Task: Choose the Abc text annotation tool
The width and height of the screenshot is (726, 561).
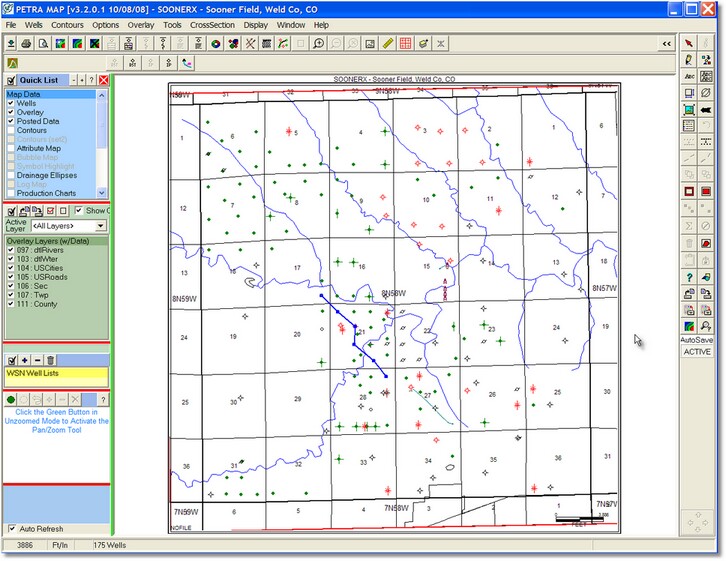Action: click(x=689, y=76)
